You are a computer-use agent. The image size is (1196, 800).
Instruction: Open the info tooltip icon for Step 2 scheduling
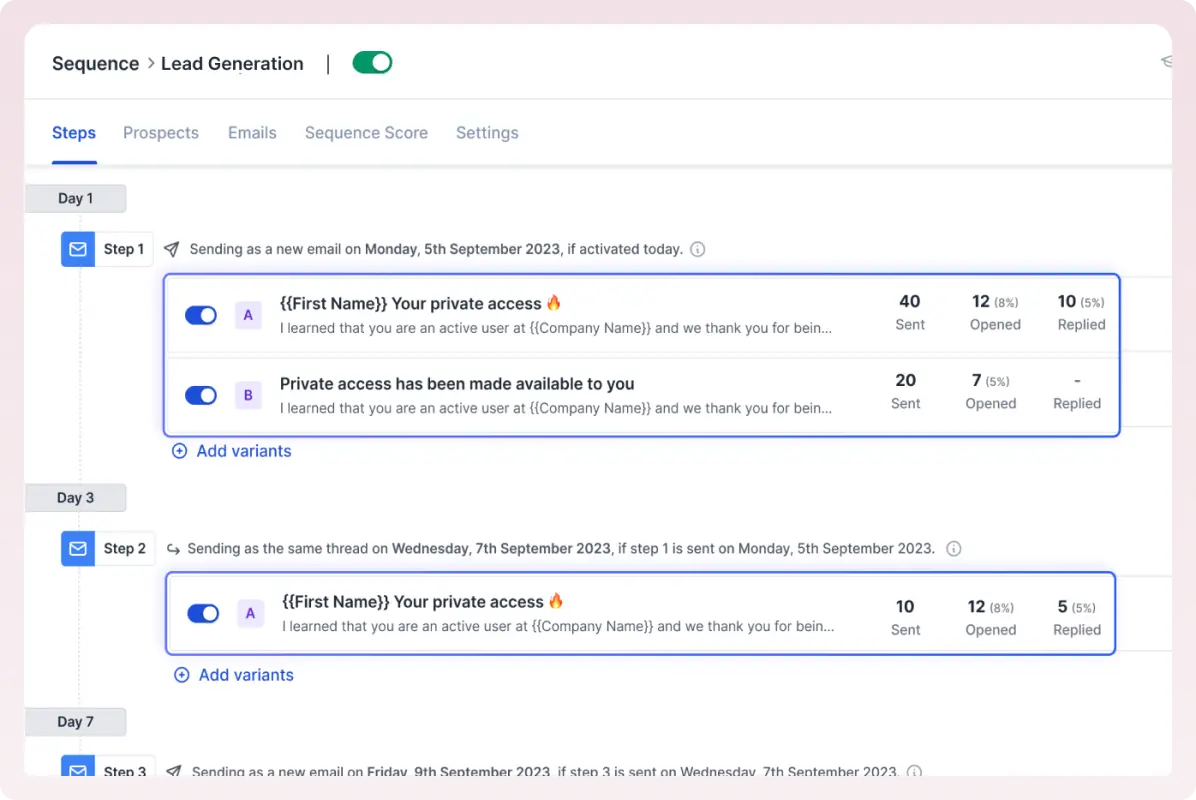(x=953, y=548)
